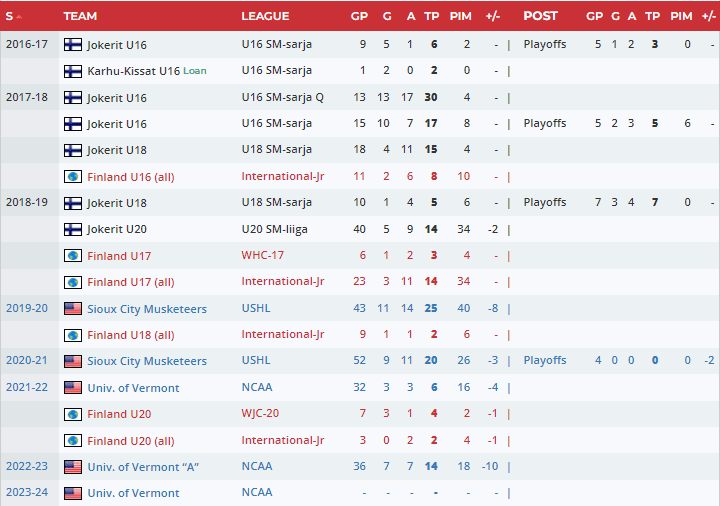Click USA flag beside 2019-20 Sioux City Musketeers

[x=73, y=308]
